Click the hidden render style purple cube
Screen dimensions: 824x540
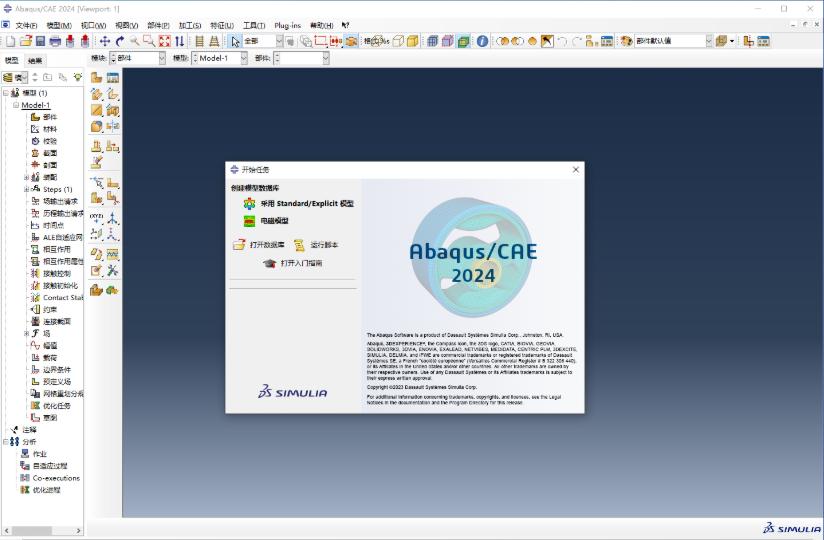click(x=448, y=41)
